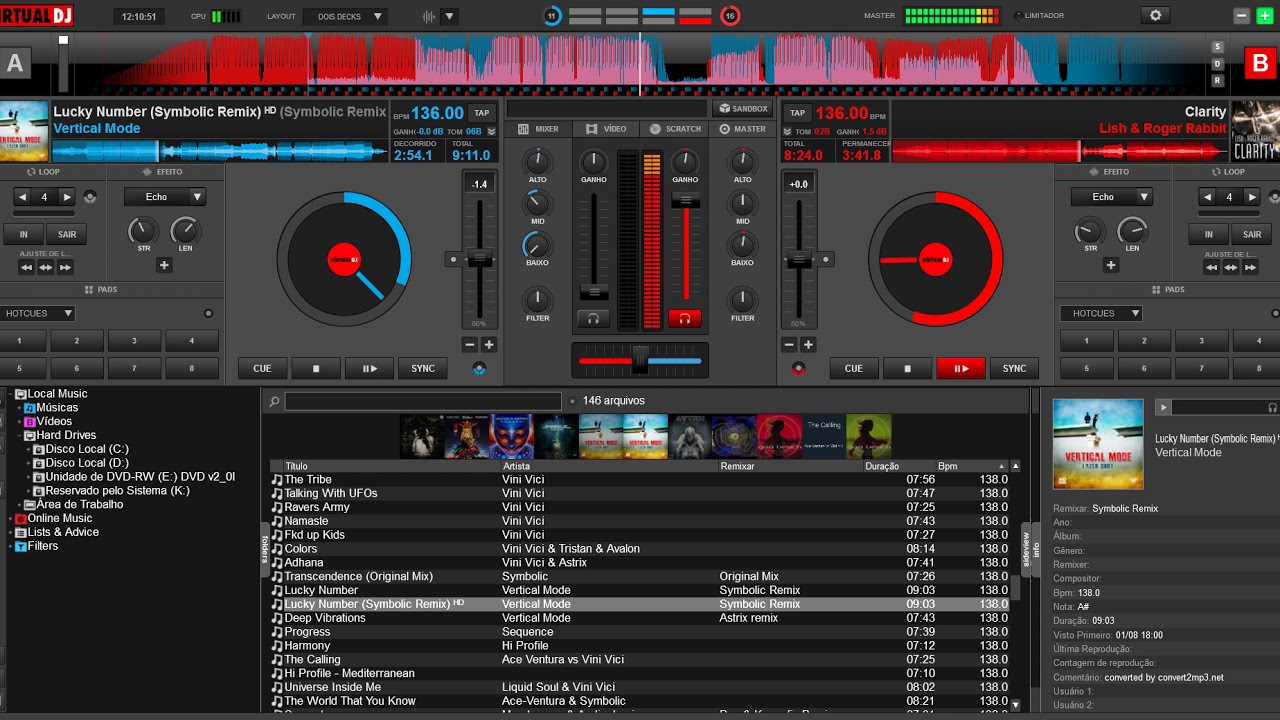Click the Vídeos folder icon
Screen dimensions: 1280x720
[x=30, y=422]
